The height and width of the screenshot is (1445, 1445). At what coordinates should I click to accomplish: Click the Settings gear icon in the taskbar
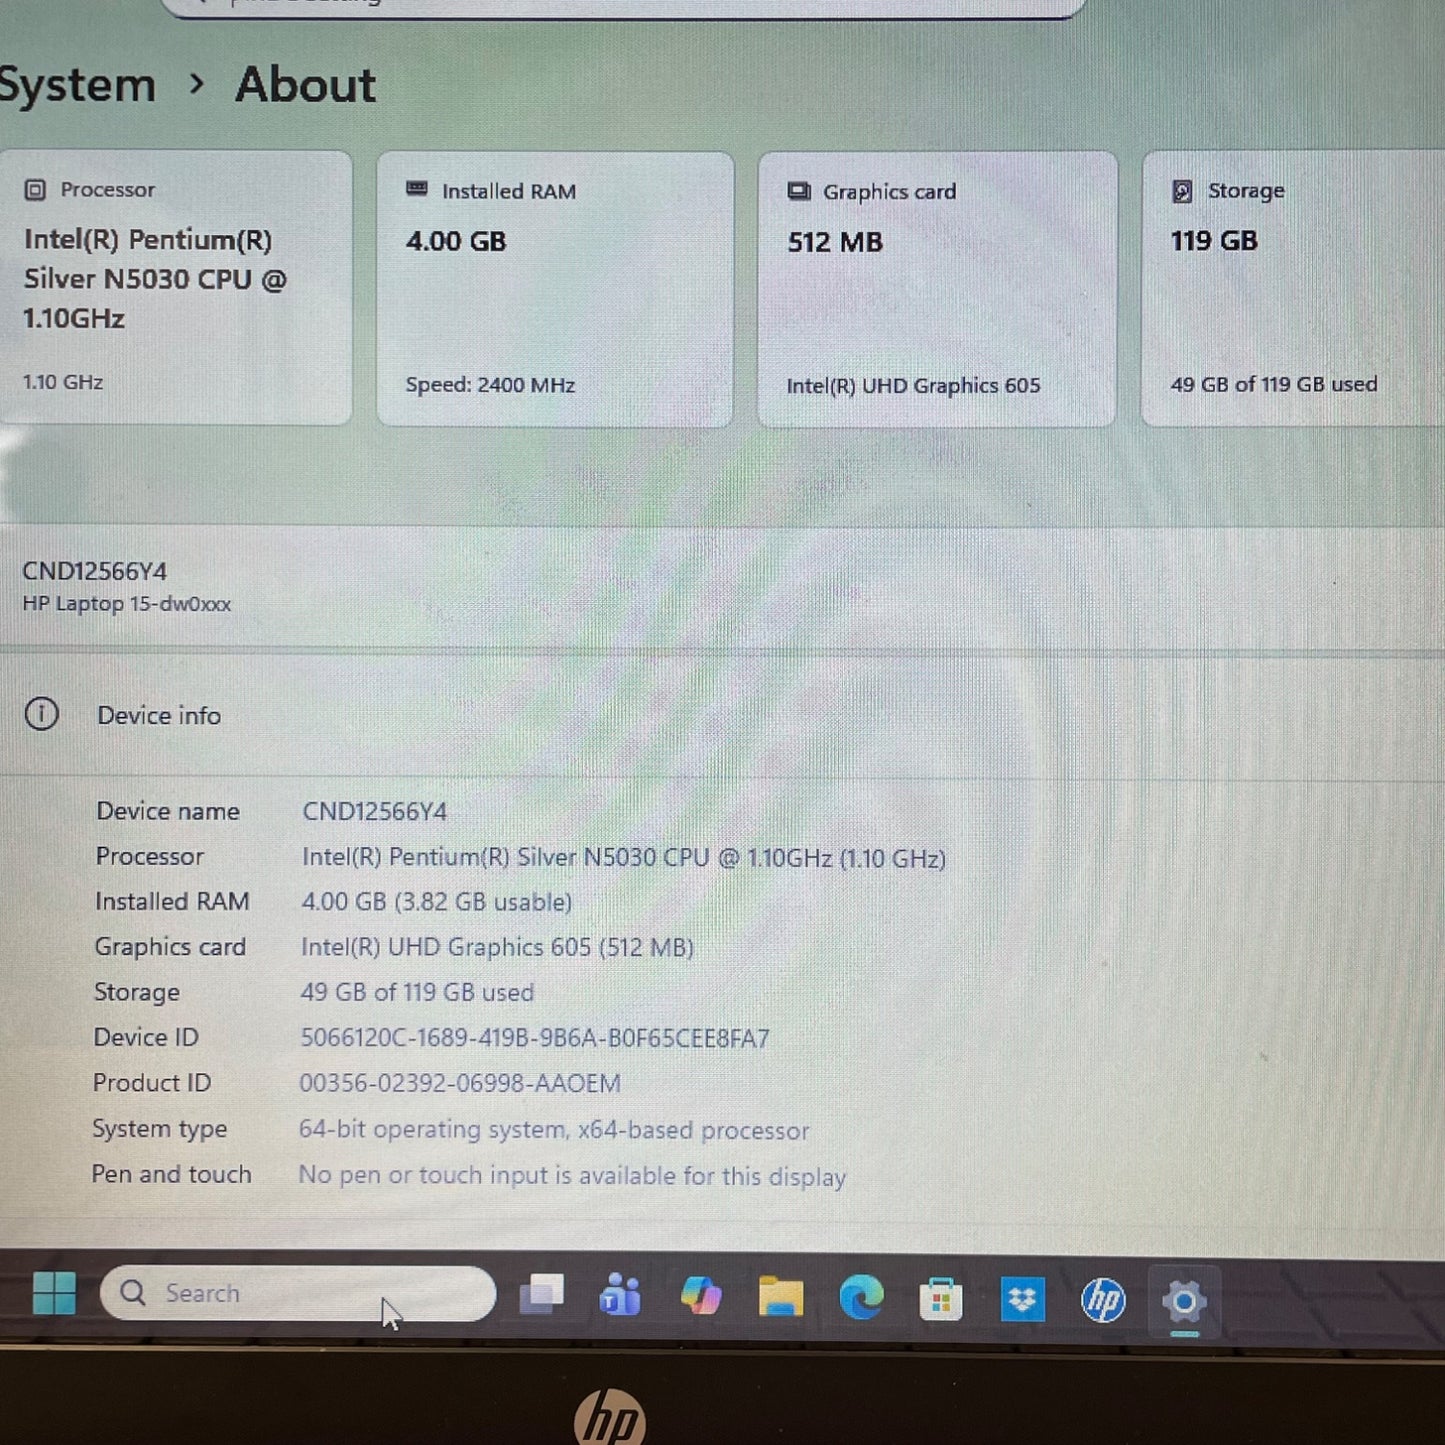point(1184,1301)
